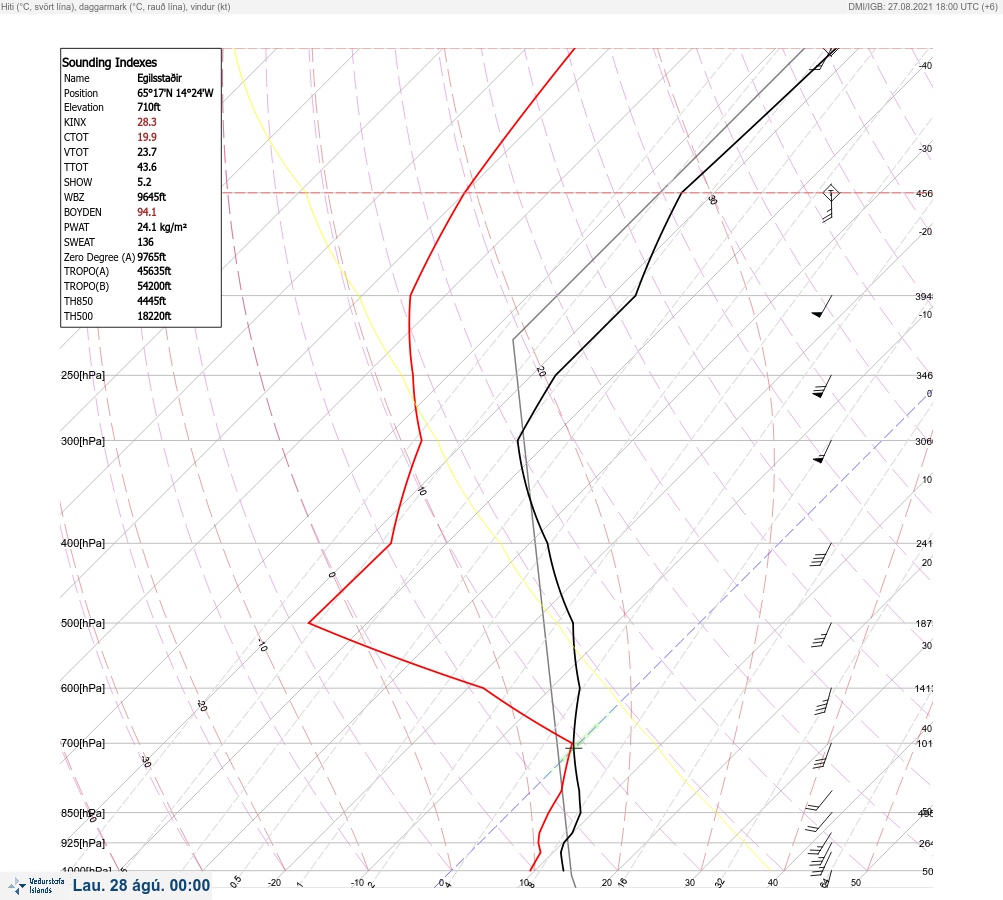Click the KINX value 28.3
Viewport: 1003px width, 900px height.
[146, 122]
